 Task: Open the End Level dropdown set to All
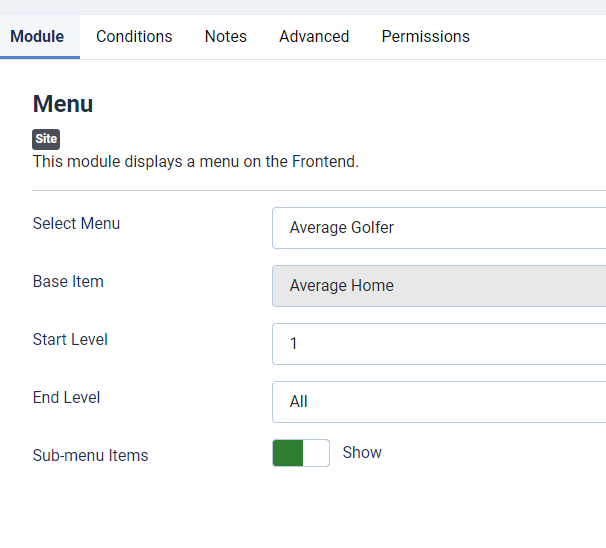pyautogui.click(x=440, y=402)
